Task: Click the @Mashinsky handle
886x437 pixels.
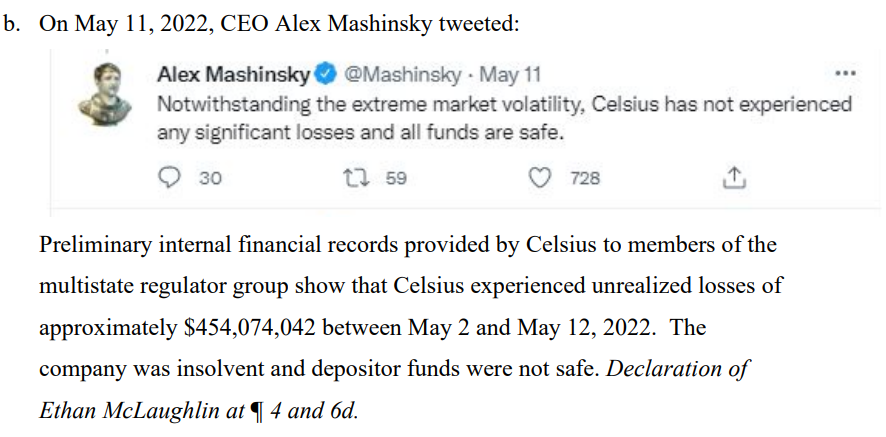Action: (x=403, y=74)
